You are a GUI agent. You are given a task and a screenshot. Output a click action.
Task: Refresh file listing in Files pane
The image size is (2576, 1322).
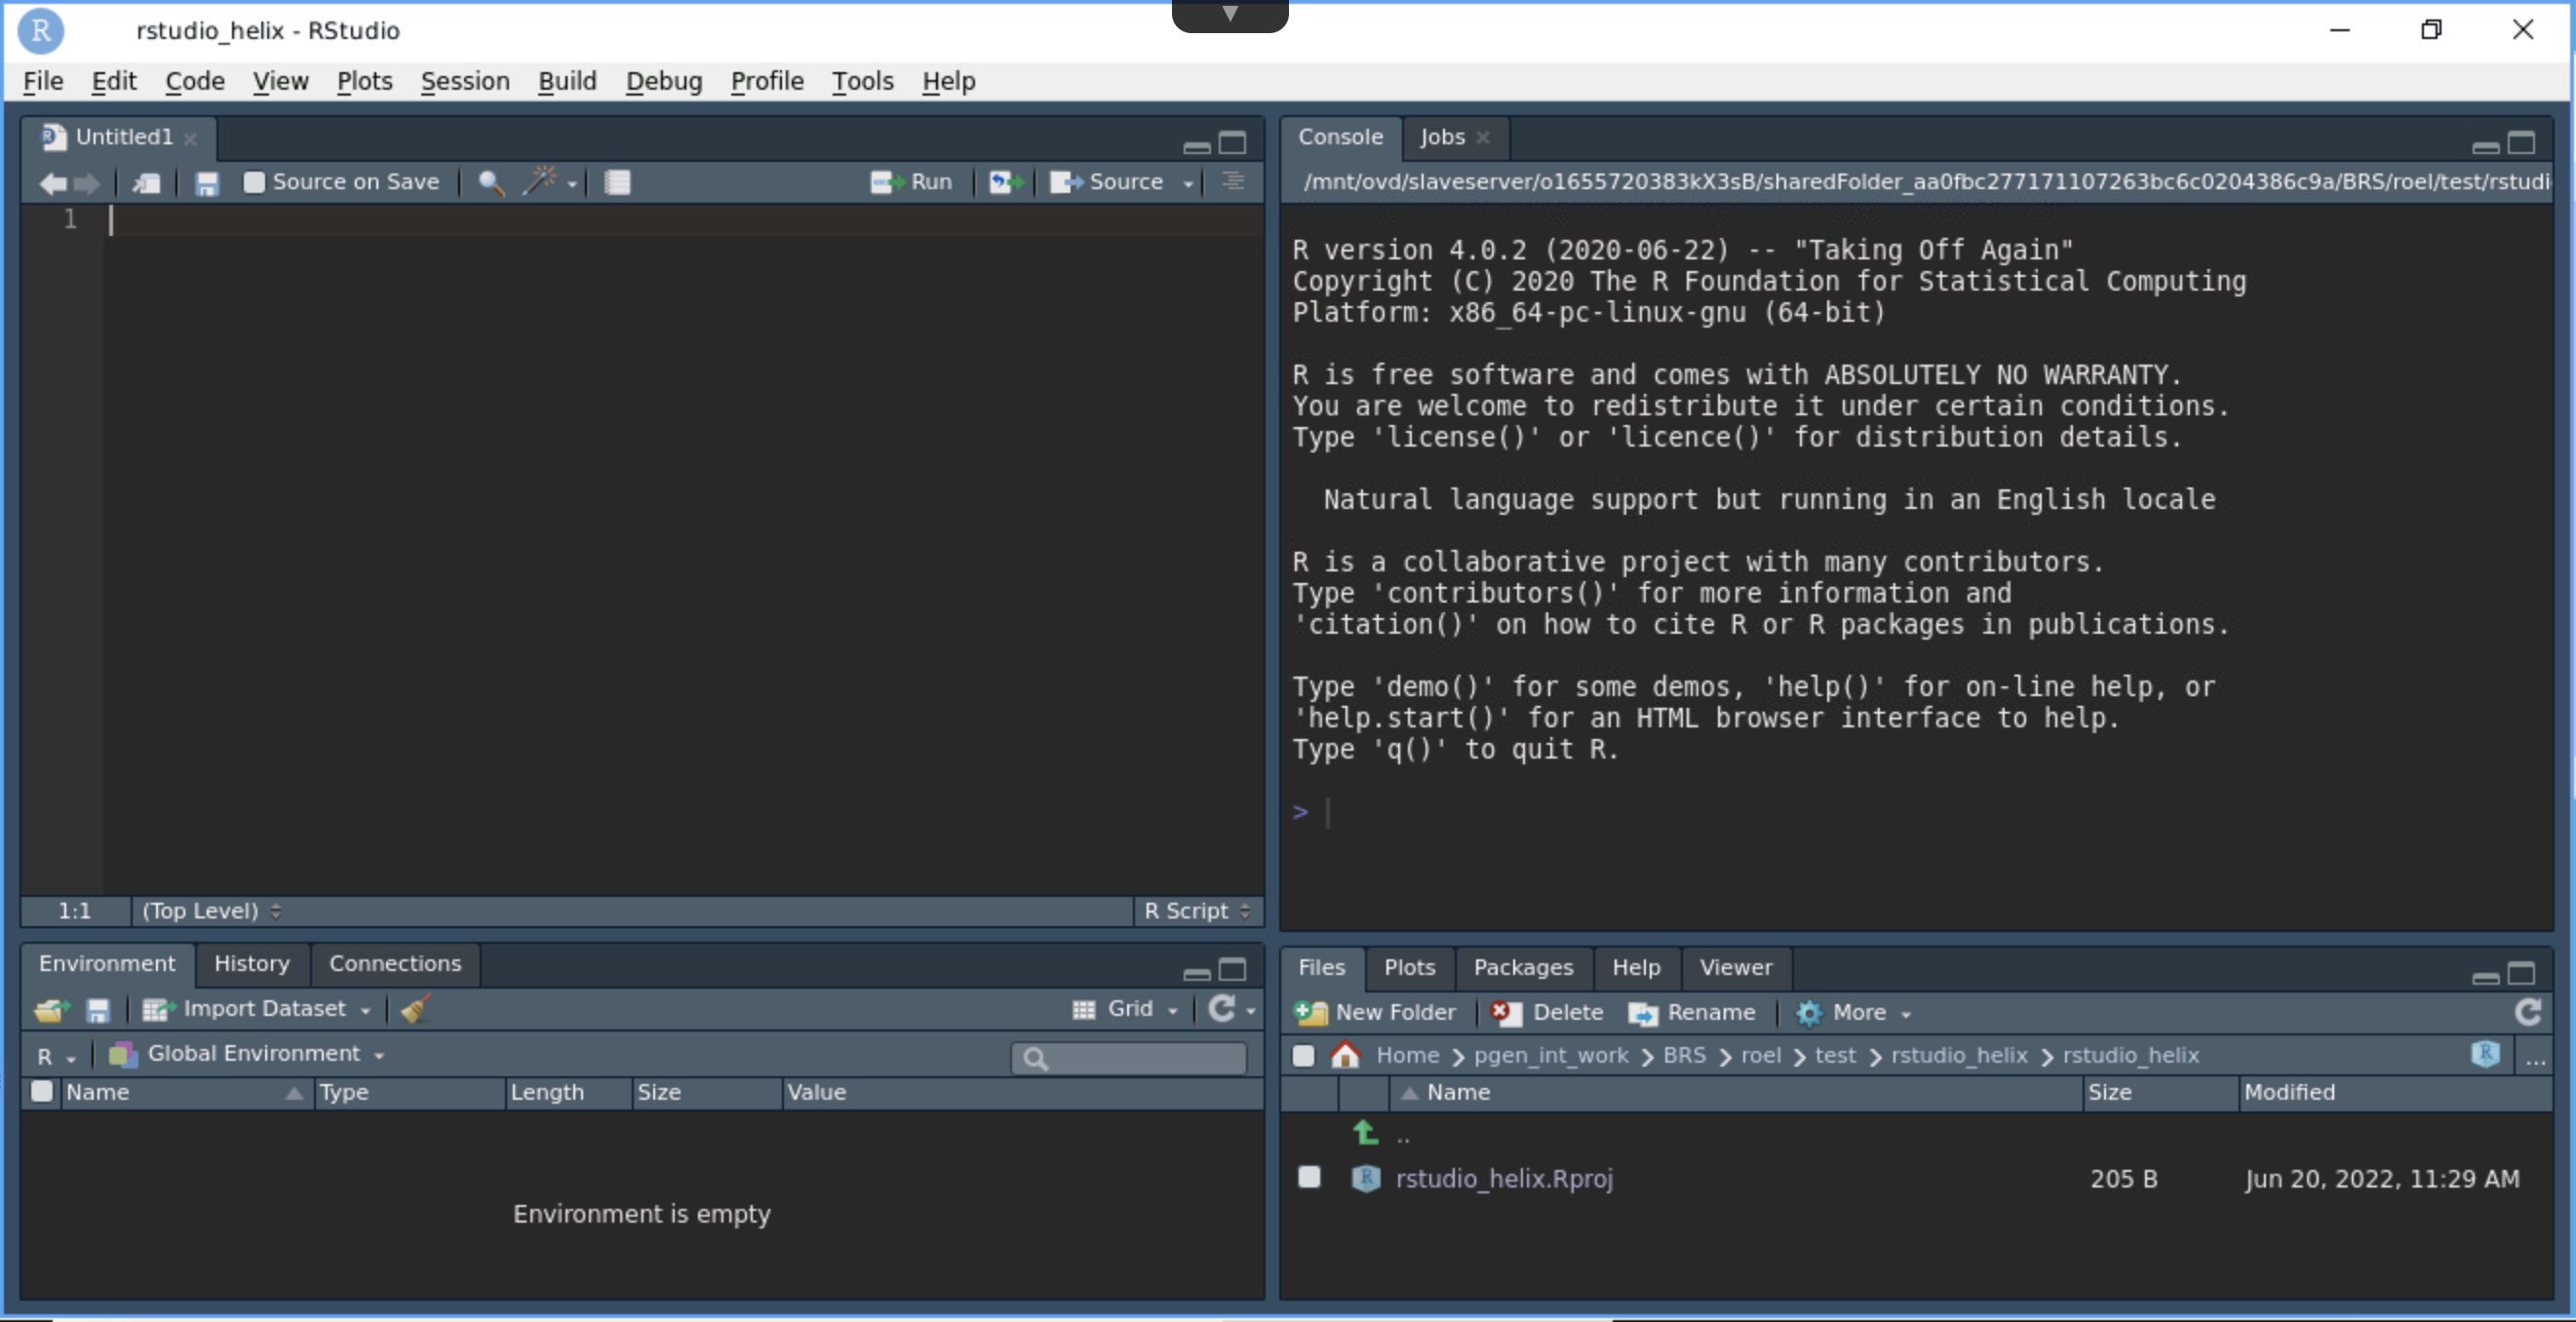pyautogui.click(x=2528, y=1012)
